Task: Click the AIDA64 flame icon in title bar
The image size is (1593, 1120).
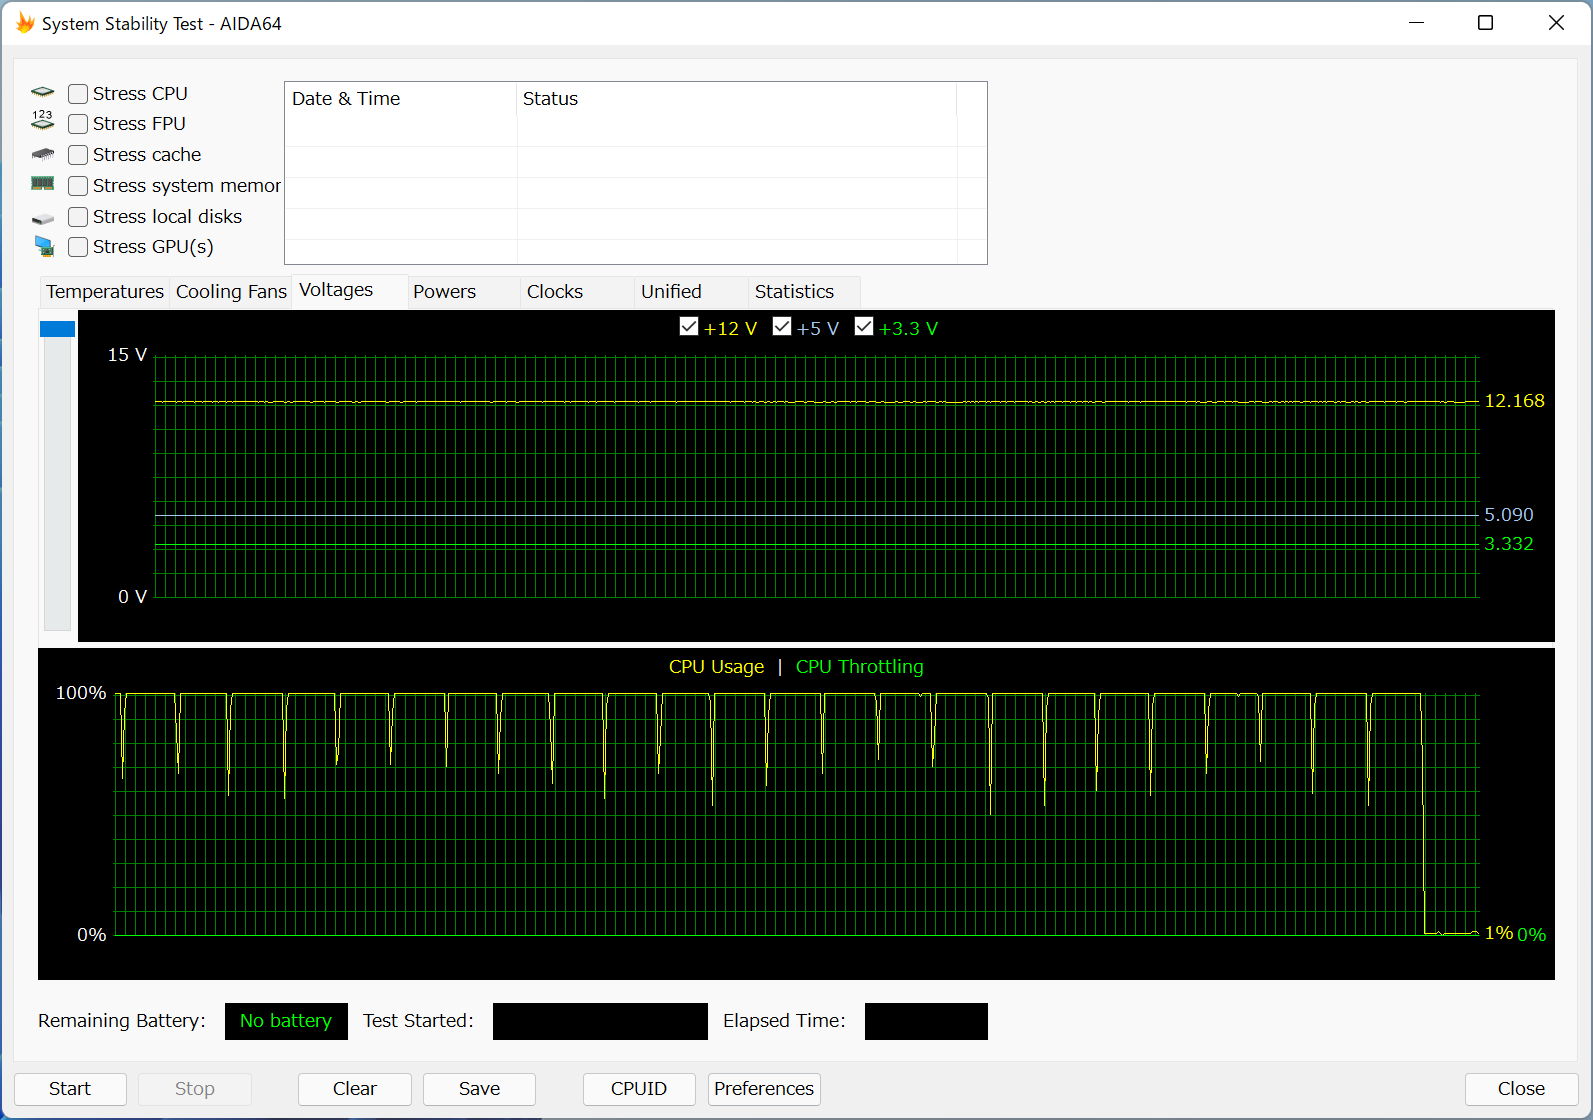Action: (x=24, y=23)
